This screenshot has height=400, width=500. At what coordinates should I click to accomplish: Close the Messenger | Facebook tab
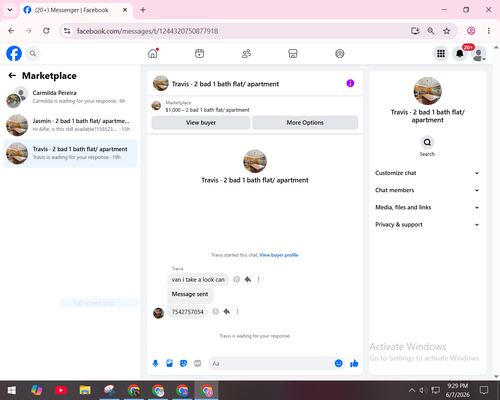tap(125, 10)
